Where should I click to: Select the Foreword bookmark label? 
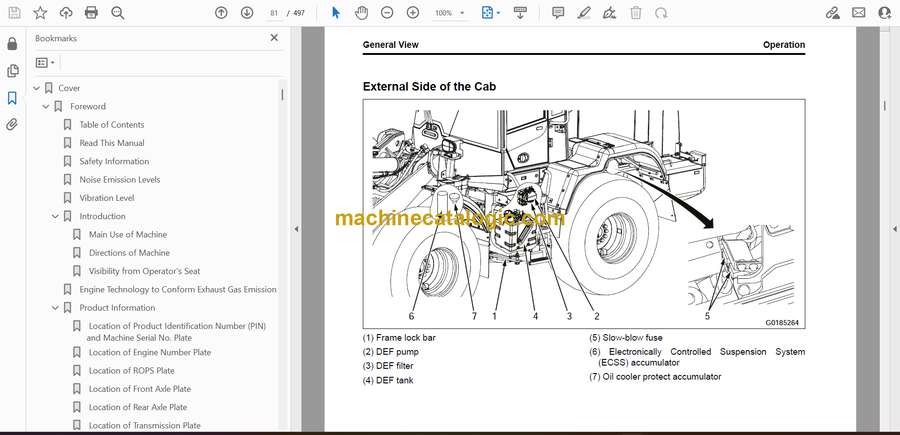coord(88,107)
